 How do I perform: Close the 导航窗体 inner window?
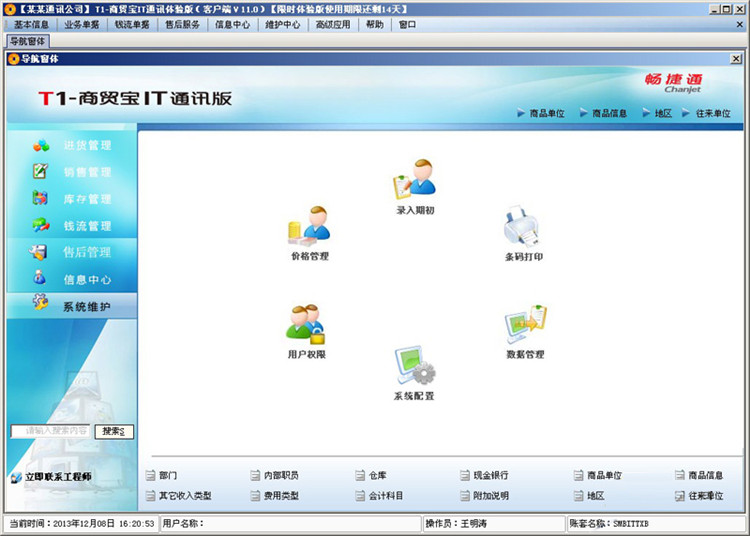point(736,59)
